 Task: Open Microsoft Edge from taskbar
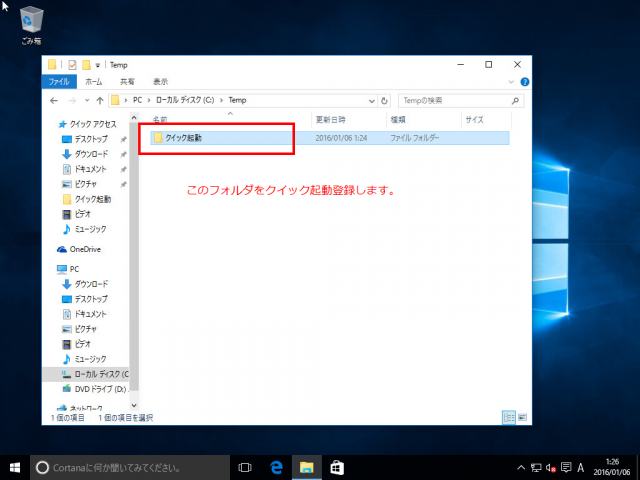277,467
